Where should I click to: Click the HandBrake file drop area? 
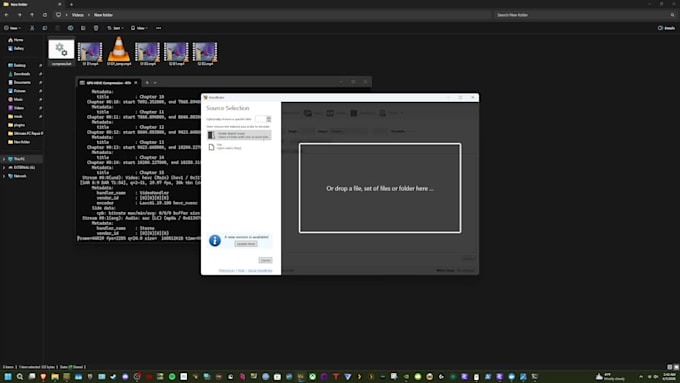pyautogui.click(x=380, y=188)
